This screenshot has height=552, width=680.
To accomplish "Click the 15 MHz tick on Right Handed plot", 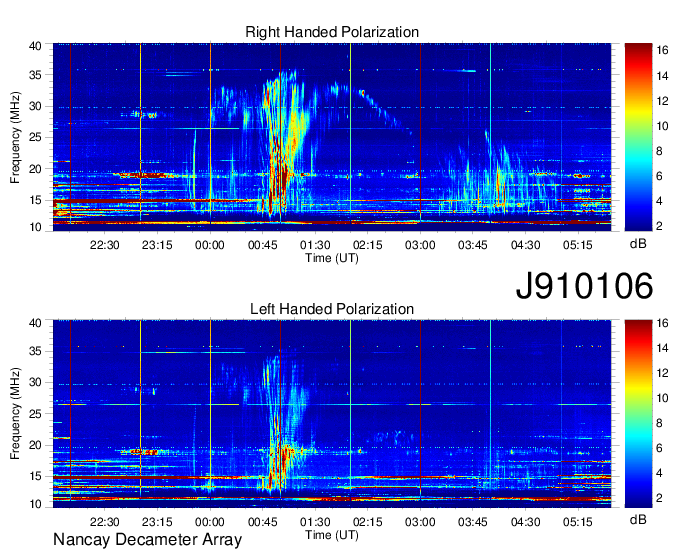I will tap(35, 200).
